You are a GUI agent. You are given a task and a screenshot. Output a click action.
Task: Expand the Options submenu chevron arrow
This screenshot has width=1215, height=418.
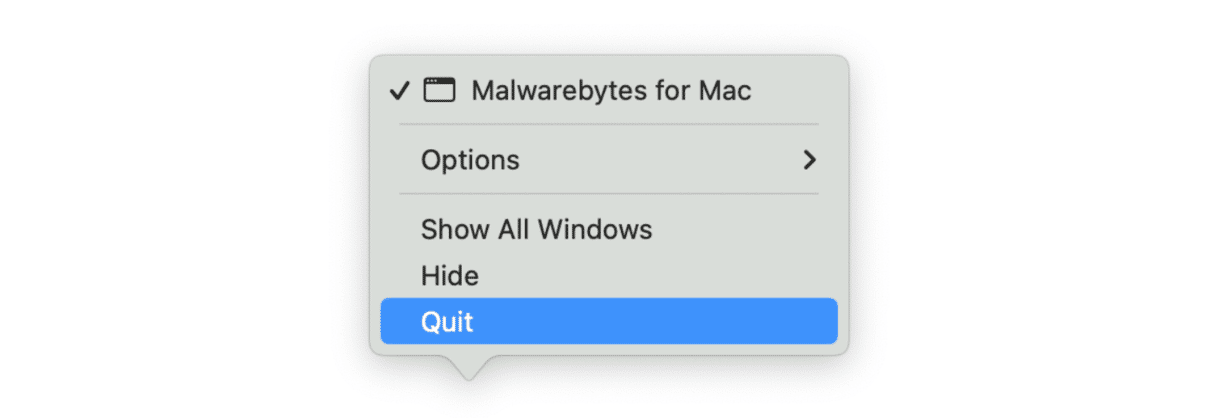point(810,160)
